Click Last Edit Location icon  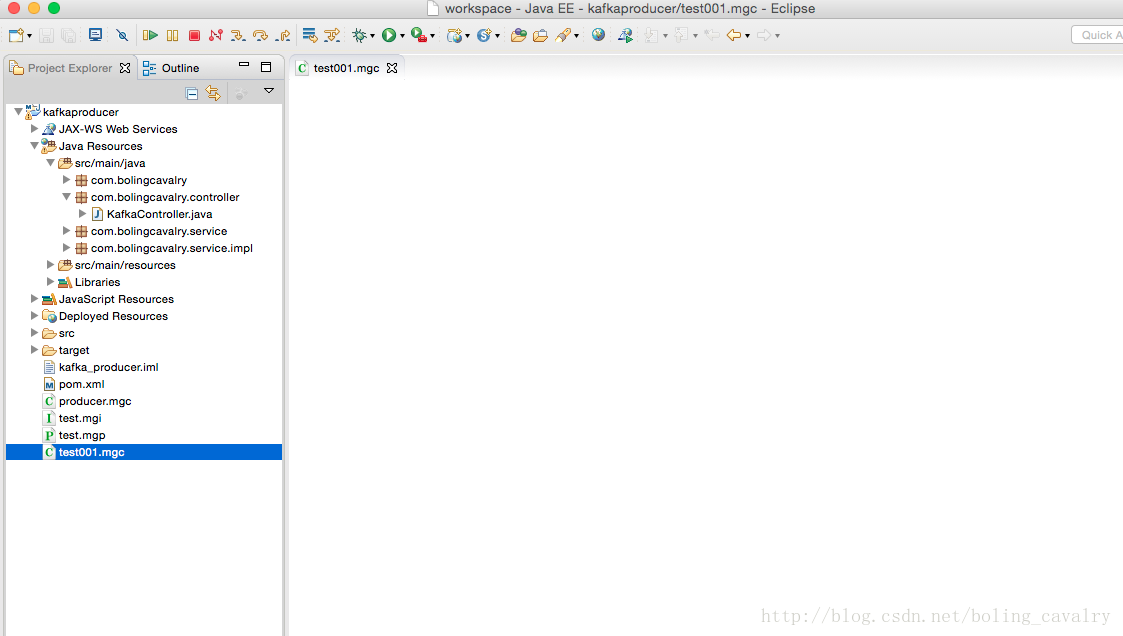[711, 35]
